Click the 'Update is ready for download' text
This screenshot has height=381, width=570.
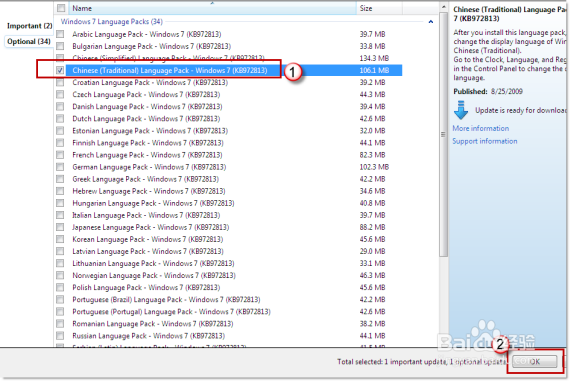[x=521, y=110]
